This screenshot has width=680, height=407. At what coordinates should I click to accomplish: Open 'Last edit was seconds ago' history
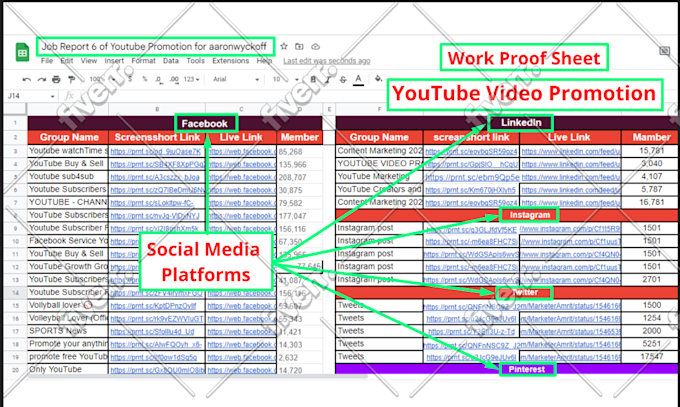327,61
